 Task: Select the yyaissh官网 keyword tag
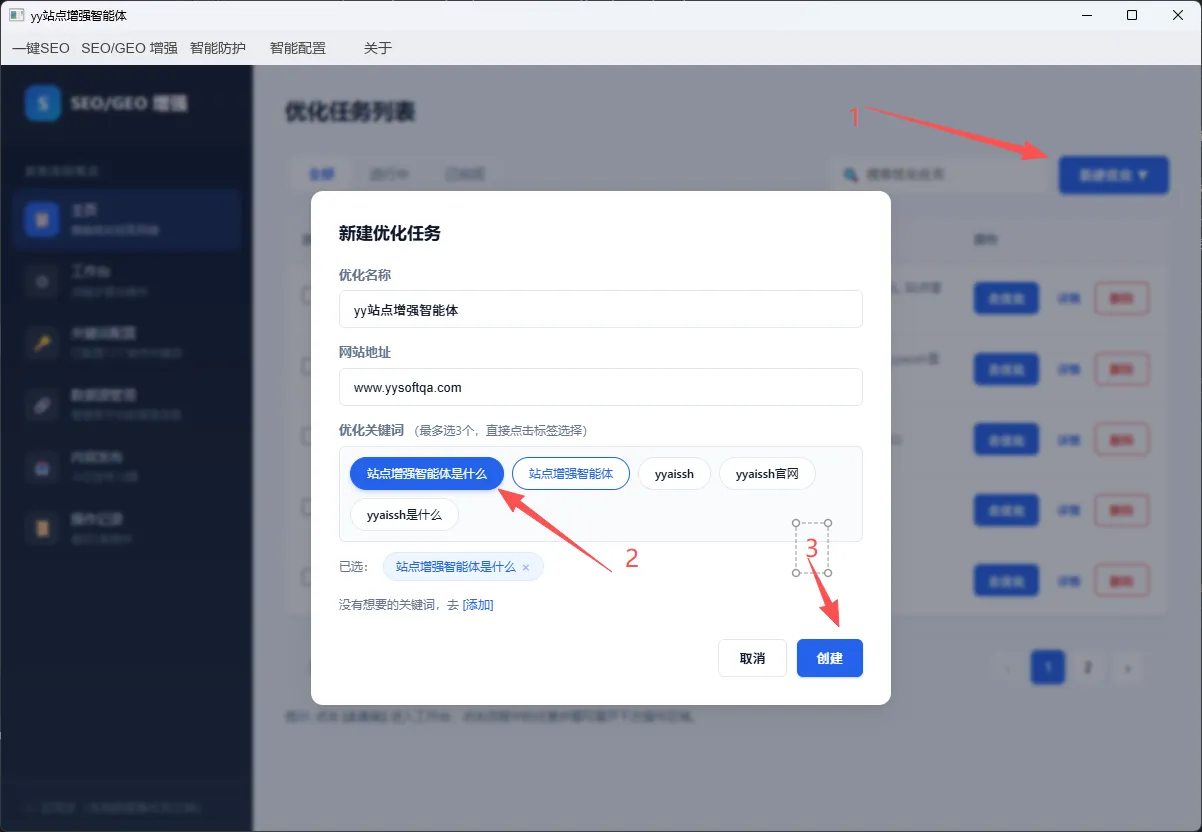point(767,474)
